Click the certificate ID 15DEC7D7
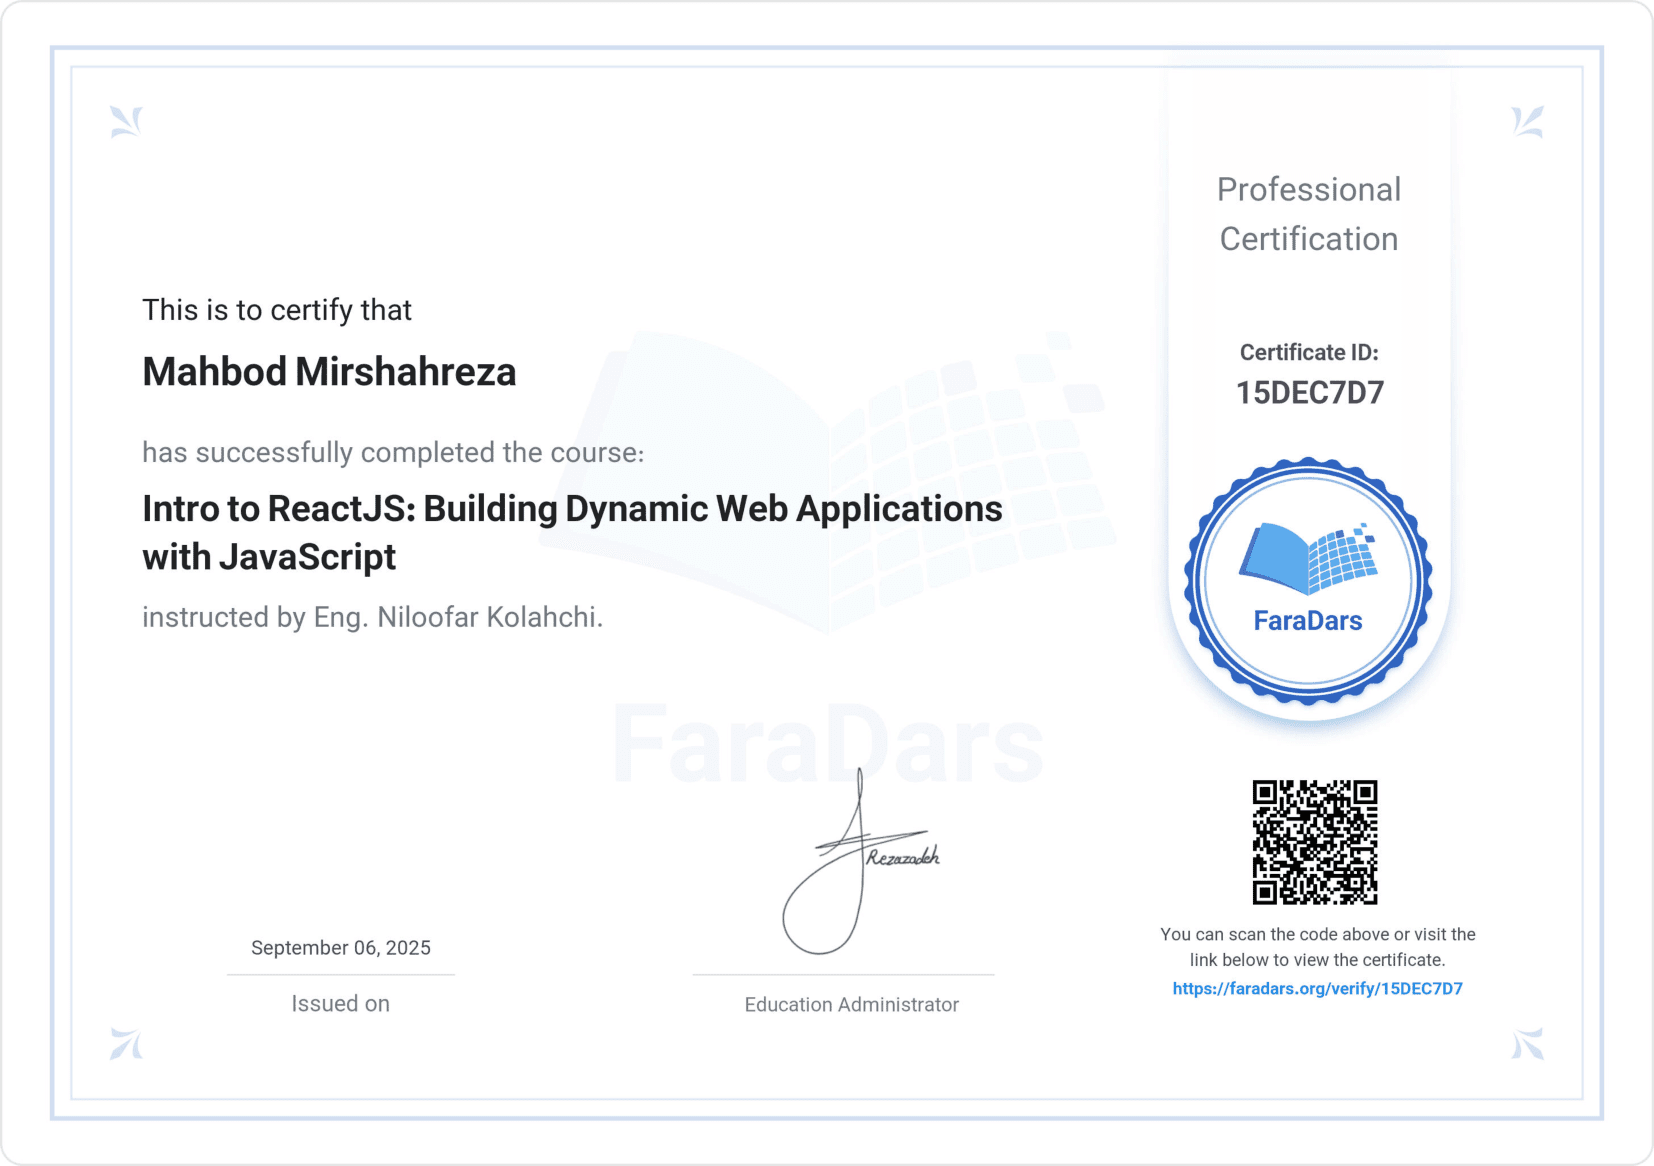 point(1309,393)
